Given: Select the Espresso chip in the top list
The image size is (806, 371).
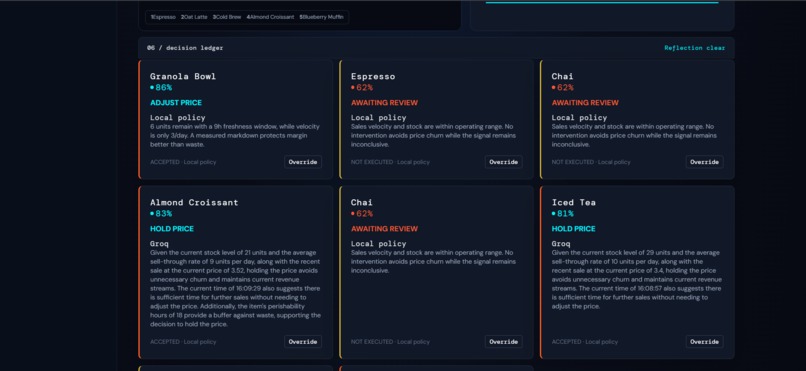Looking at the screenshot, I should coord(163,17).
